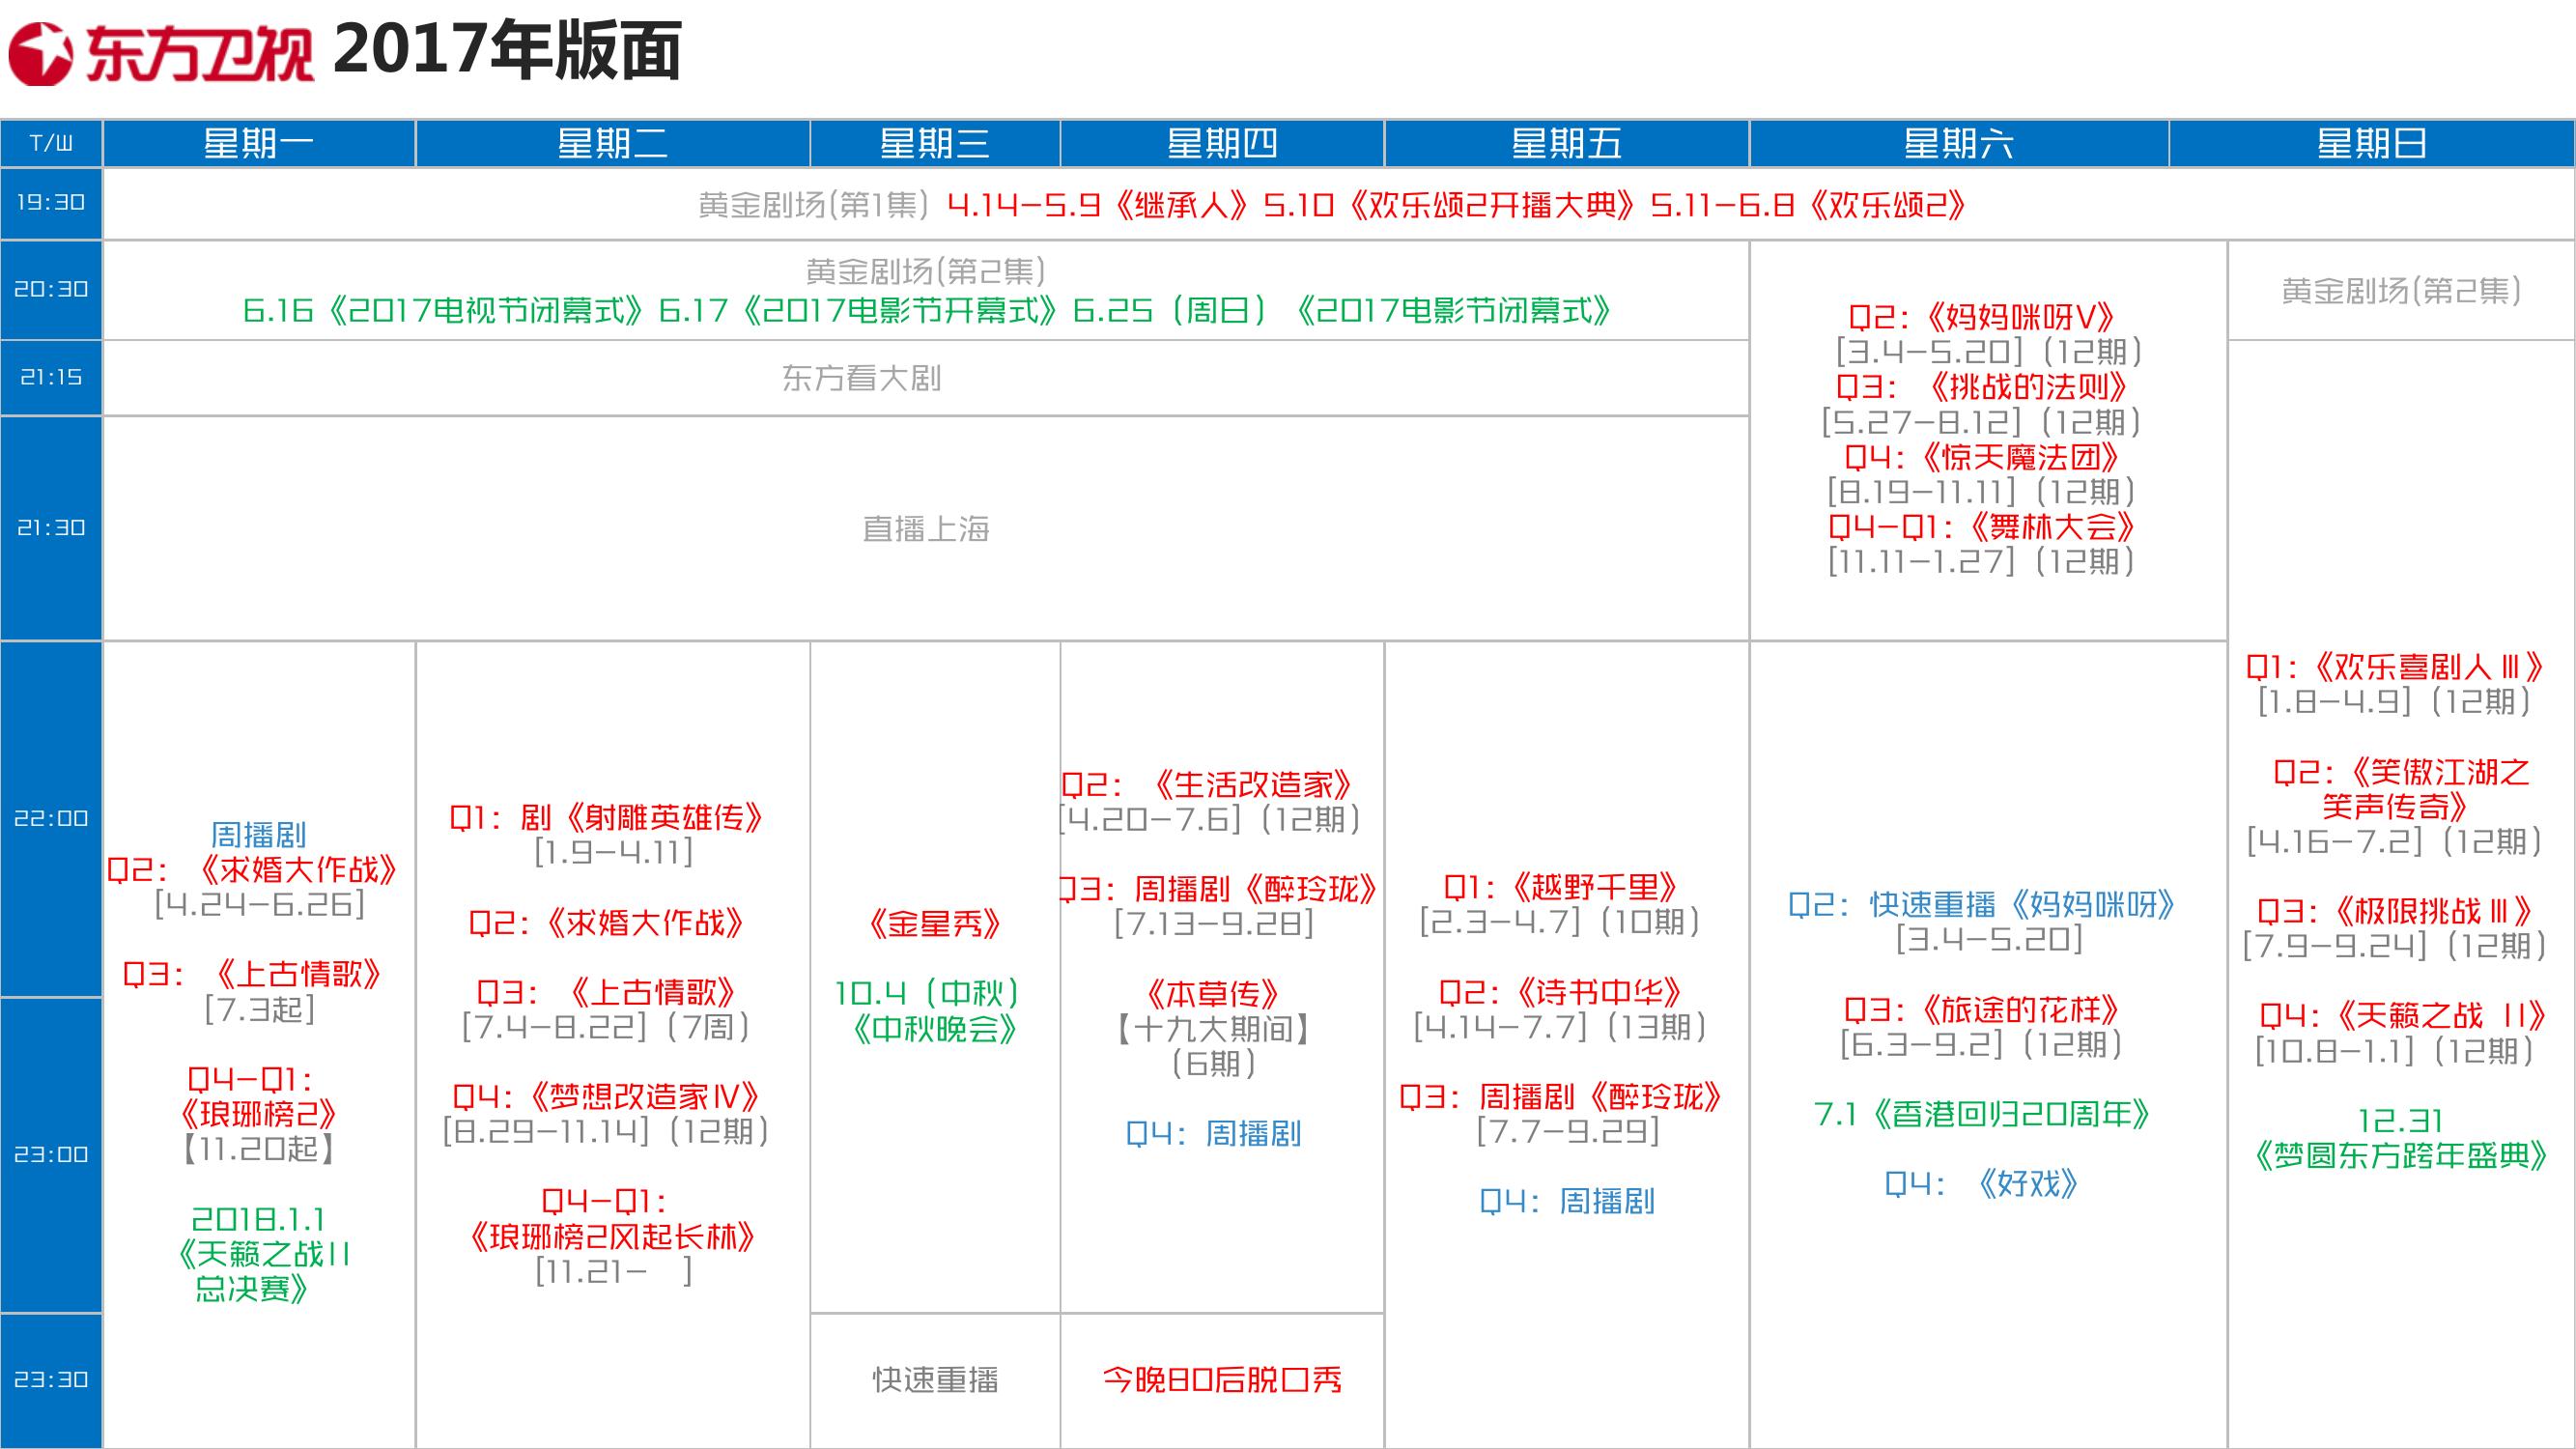Click the T/W corner header cell

point(51,143)
